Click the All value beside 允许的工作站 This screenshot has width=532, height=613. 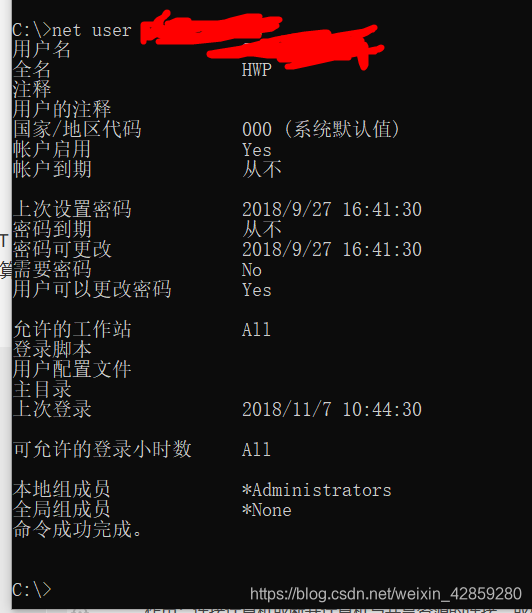[x=256, y=330]
